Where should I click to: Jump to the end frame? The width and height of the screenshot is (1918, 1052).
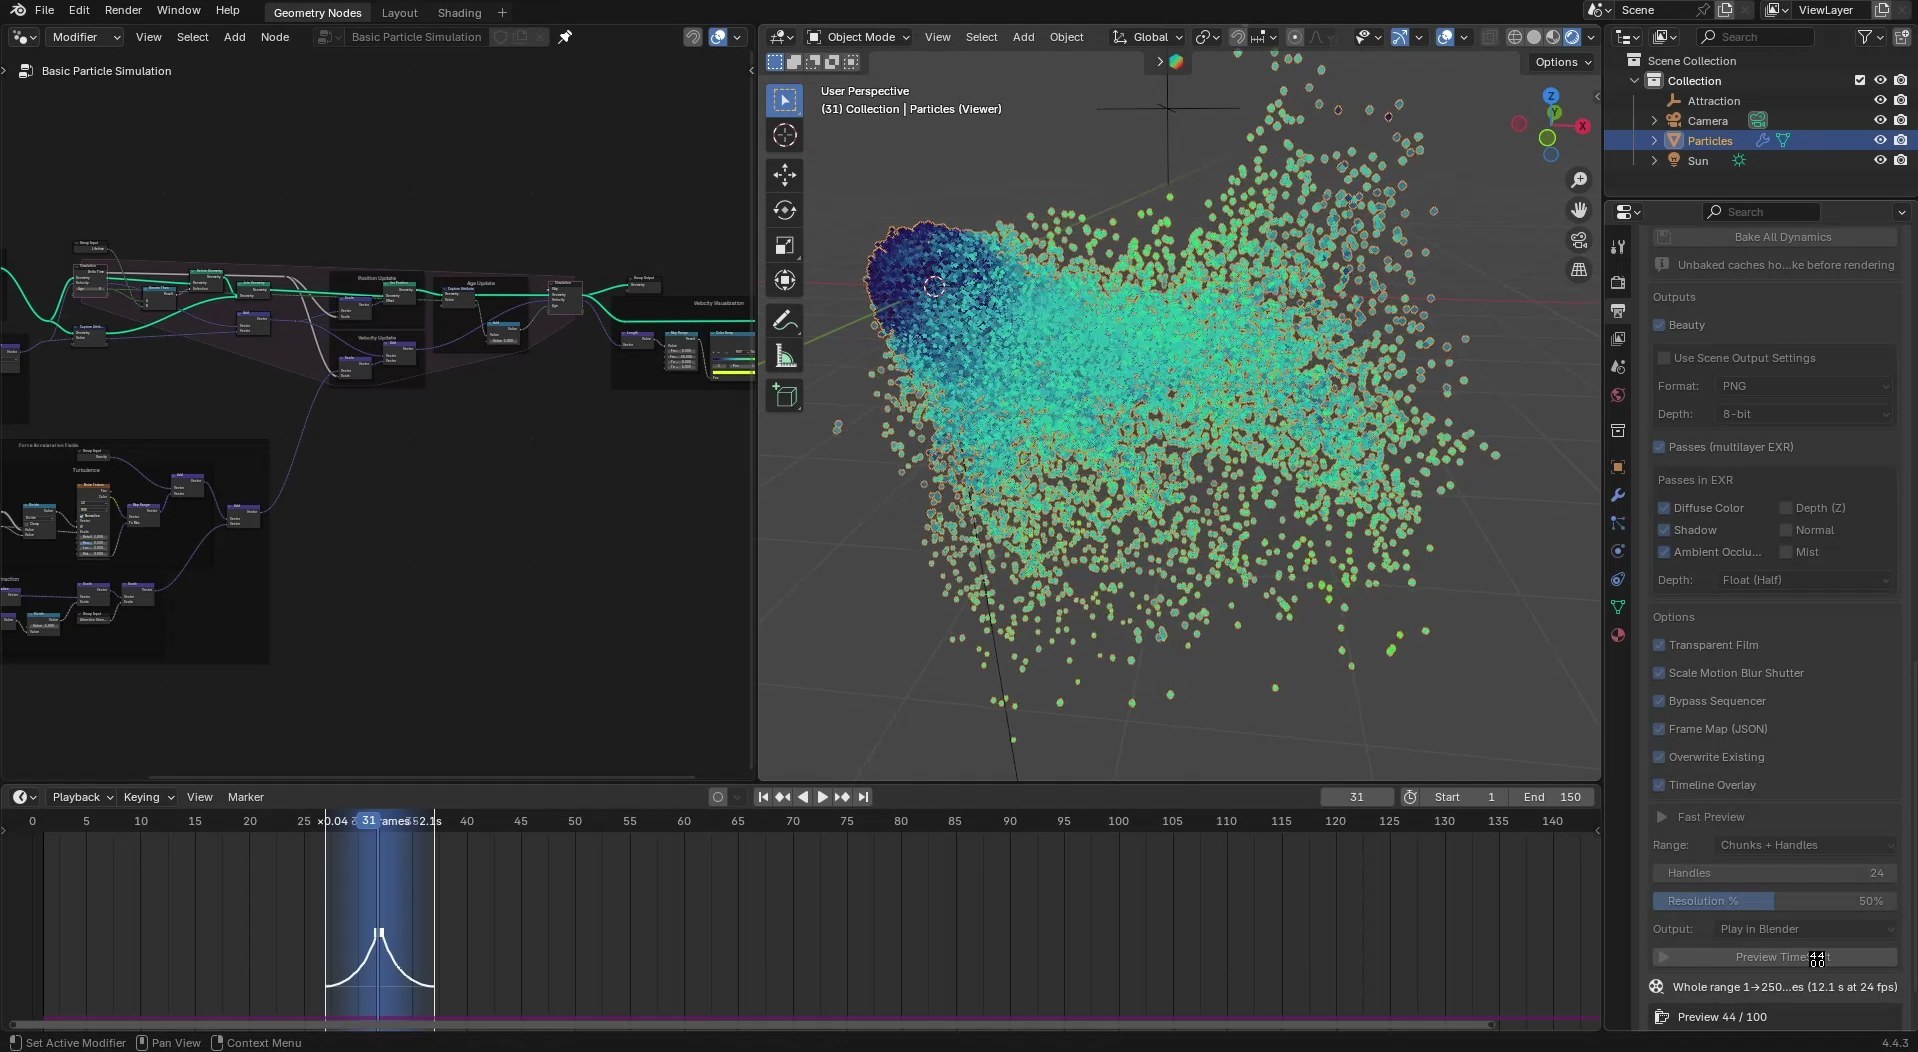(863, 797)
